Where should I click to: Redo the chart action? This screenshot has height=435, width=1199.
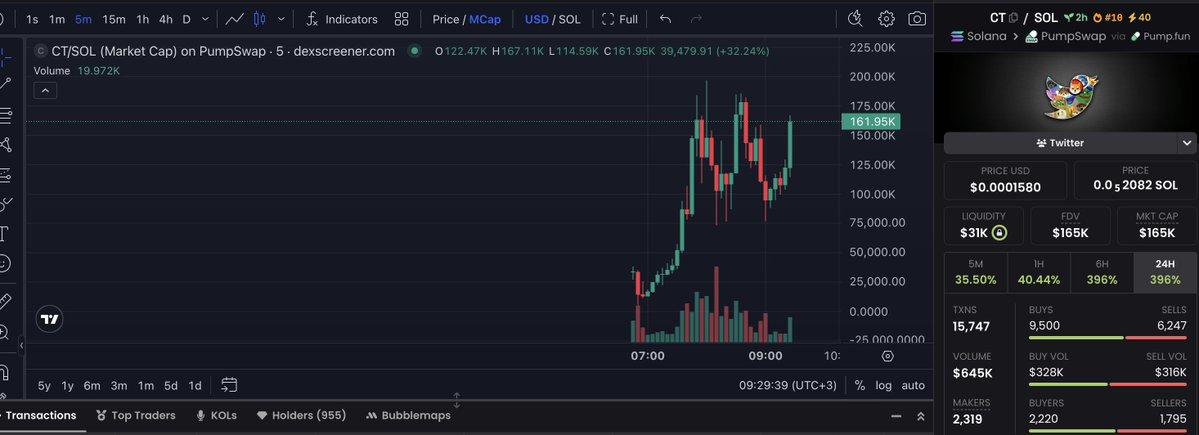pyautogui.click(x=696, y=19)
